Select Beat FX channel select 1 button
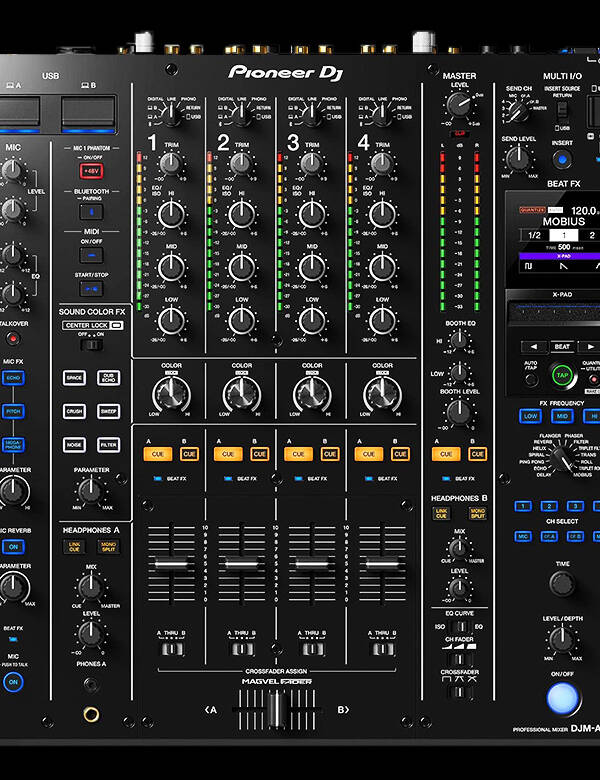The height and width of the screenshot is (780, 600). pyautogui.click(x=522, y=506)
